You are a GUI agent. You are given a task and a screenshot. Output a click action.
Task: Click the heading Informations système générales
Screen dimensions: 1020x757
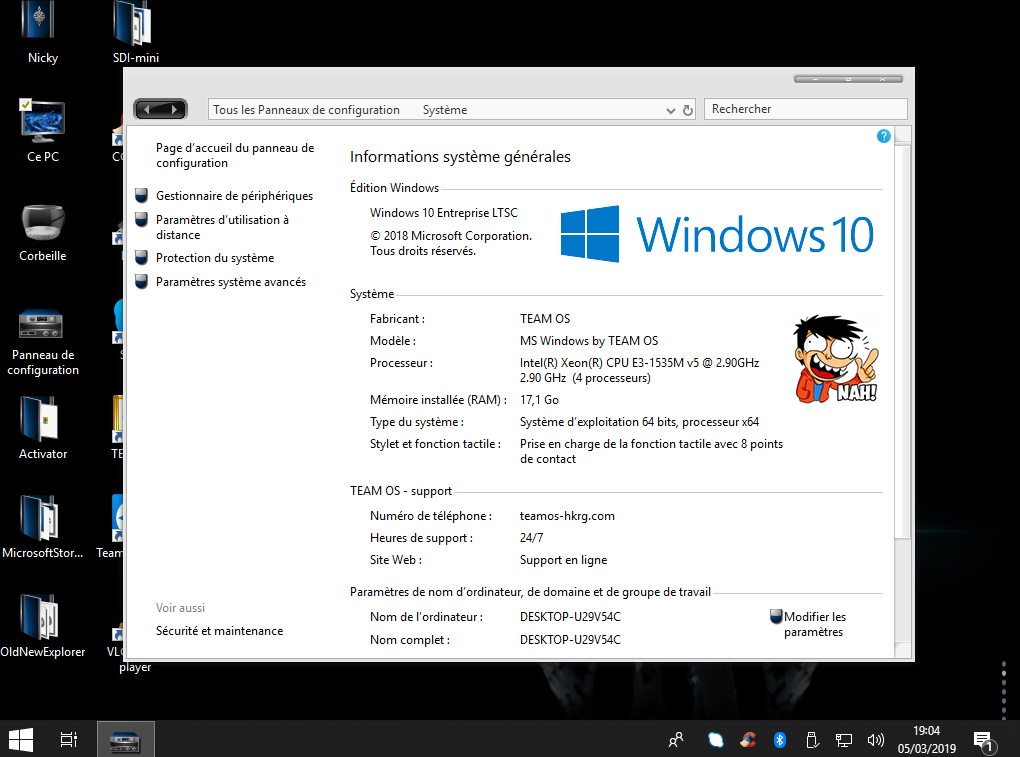[460, 157]
